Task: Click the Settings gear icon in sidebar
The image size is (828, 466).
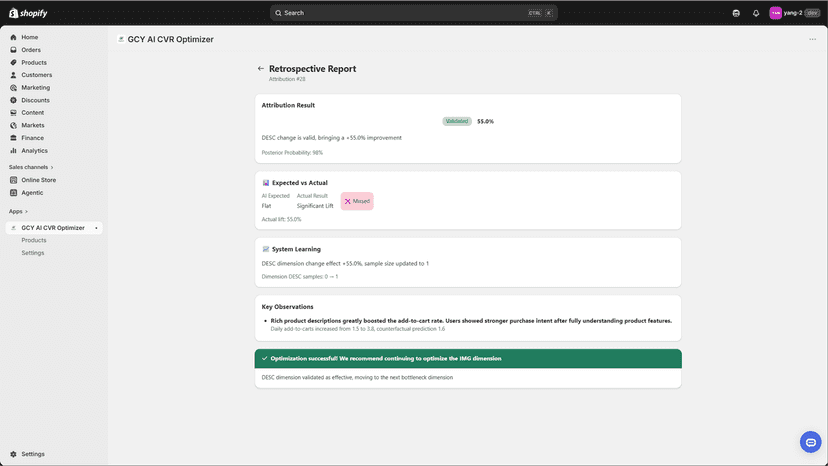Action: [x=13, y=454]
